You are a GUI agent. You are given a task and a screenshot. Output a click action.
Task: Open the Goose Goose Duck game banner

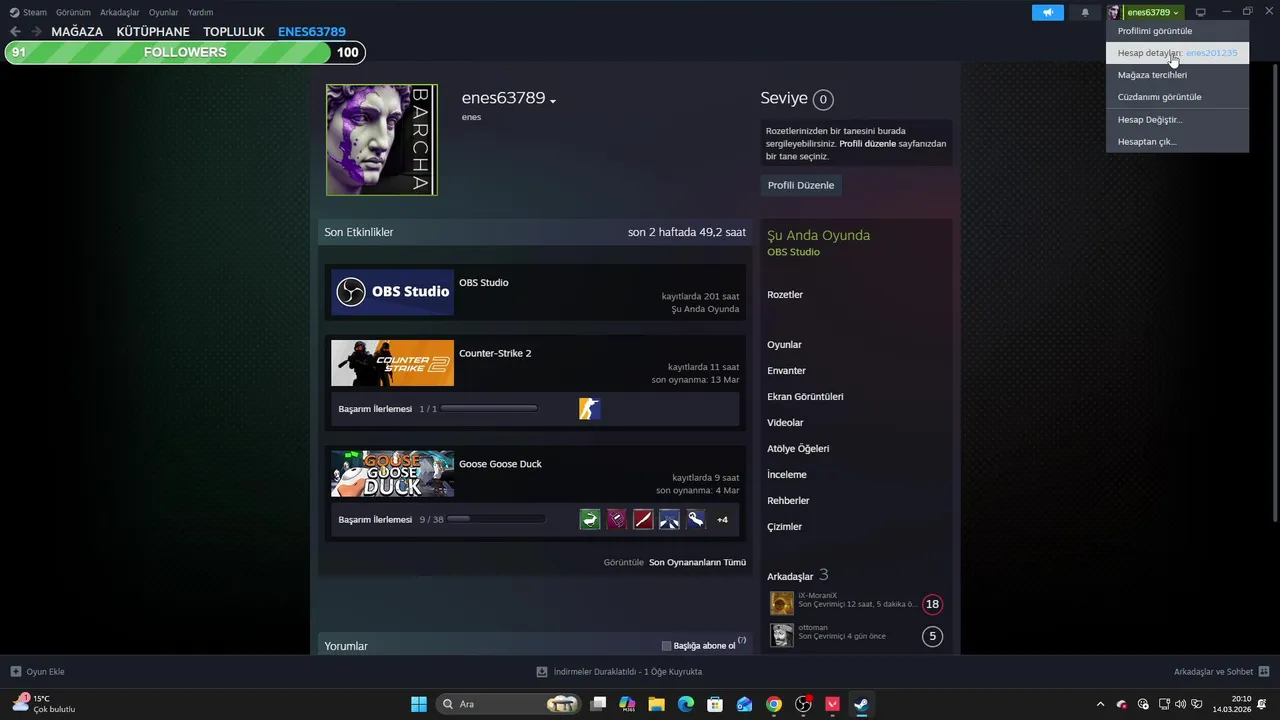click(392, 474)
